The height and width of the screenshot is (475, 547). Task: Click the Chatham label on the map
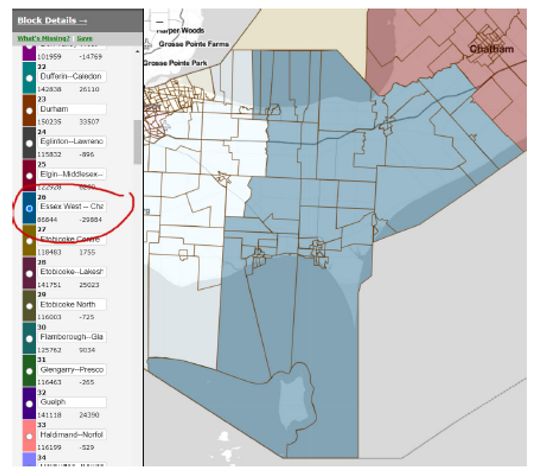coord(492,49)
